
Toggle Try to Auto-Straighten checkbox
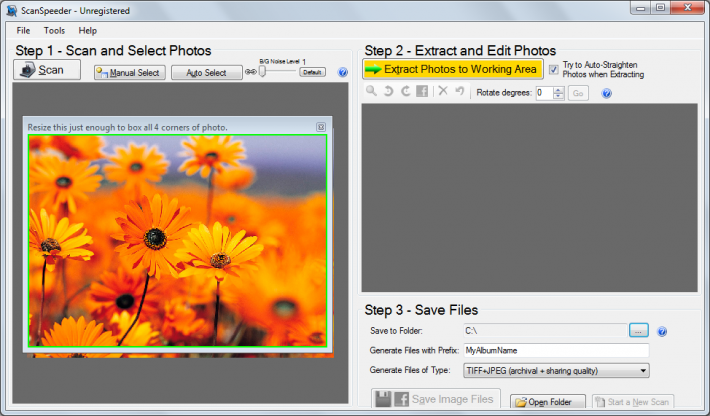[553, 70]
